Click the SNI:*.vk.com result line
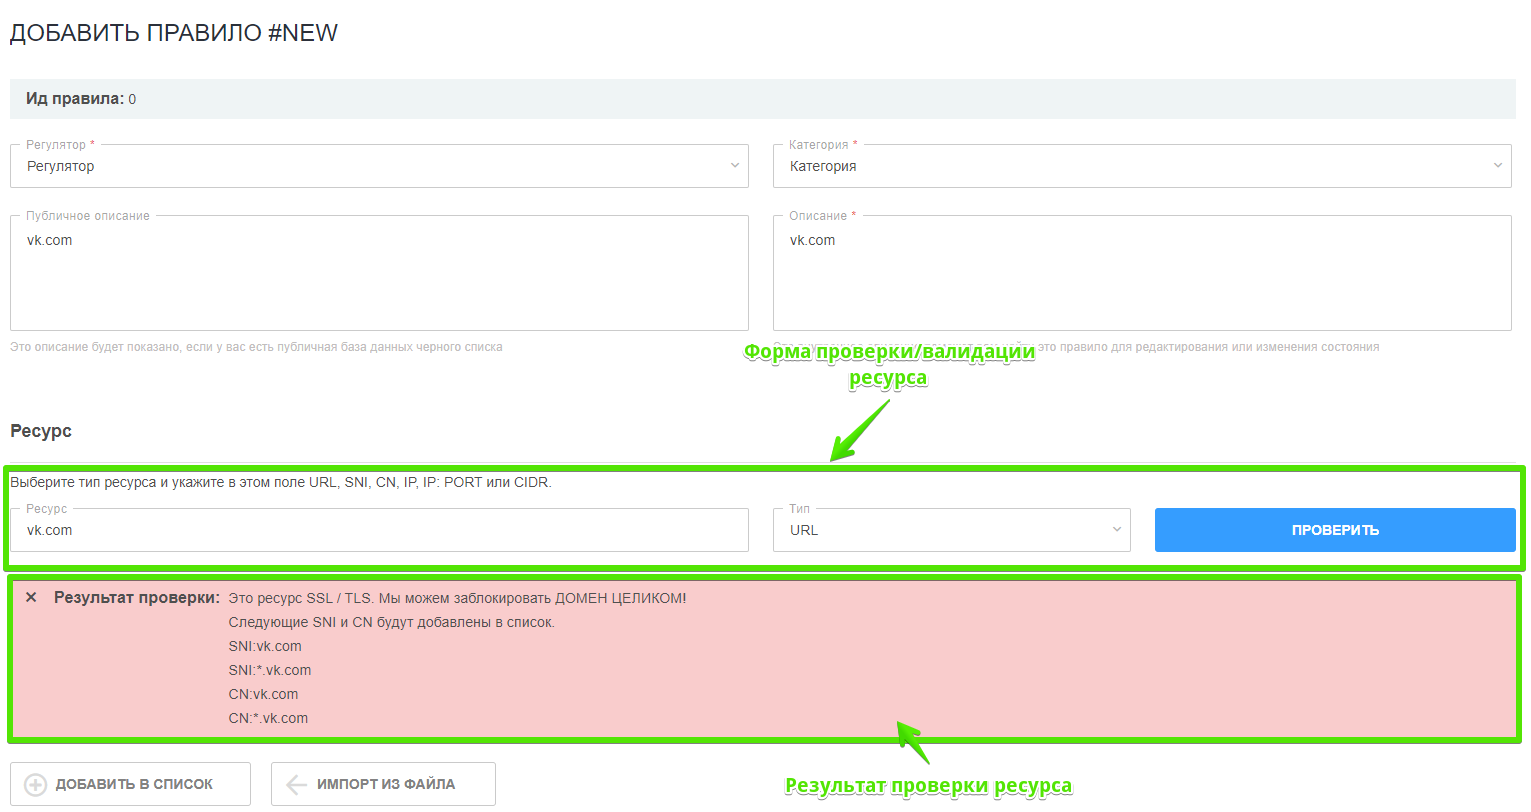 coord(270,670)
